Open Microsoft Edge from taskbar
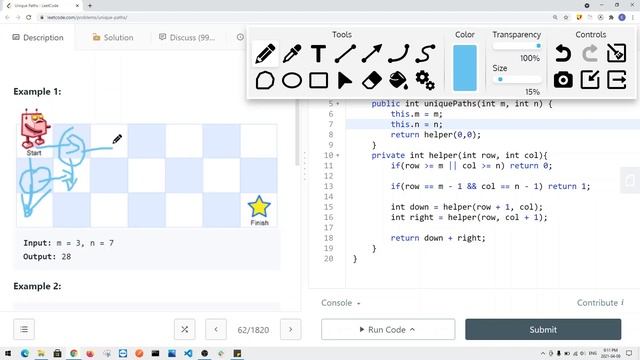The width and height of the screenshot is (640, 360). 25,353
